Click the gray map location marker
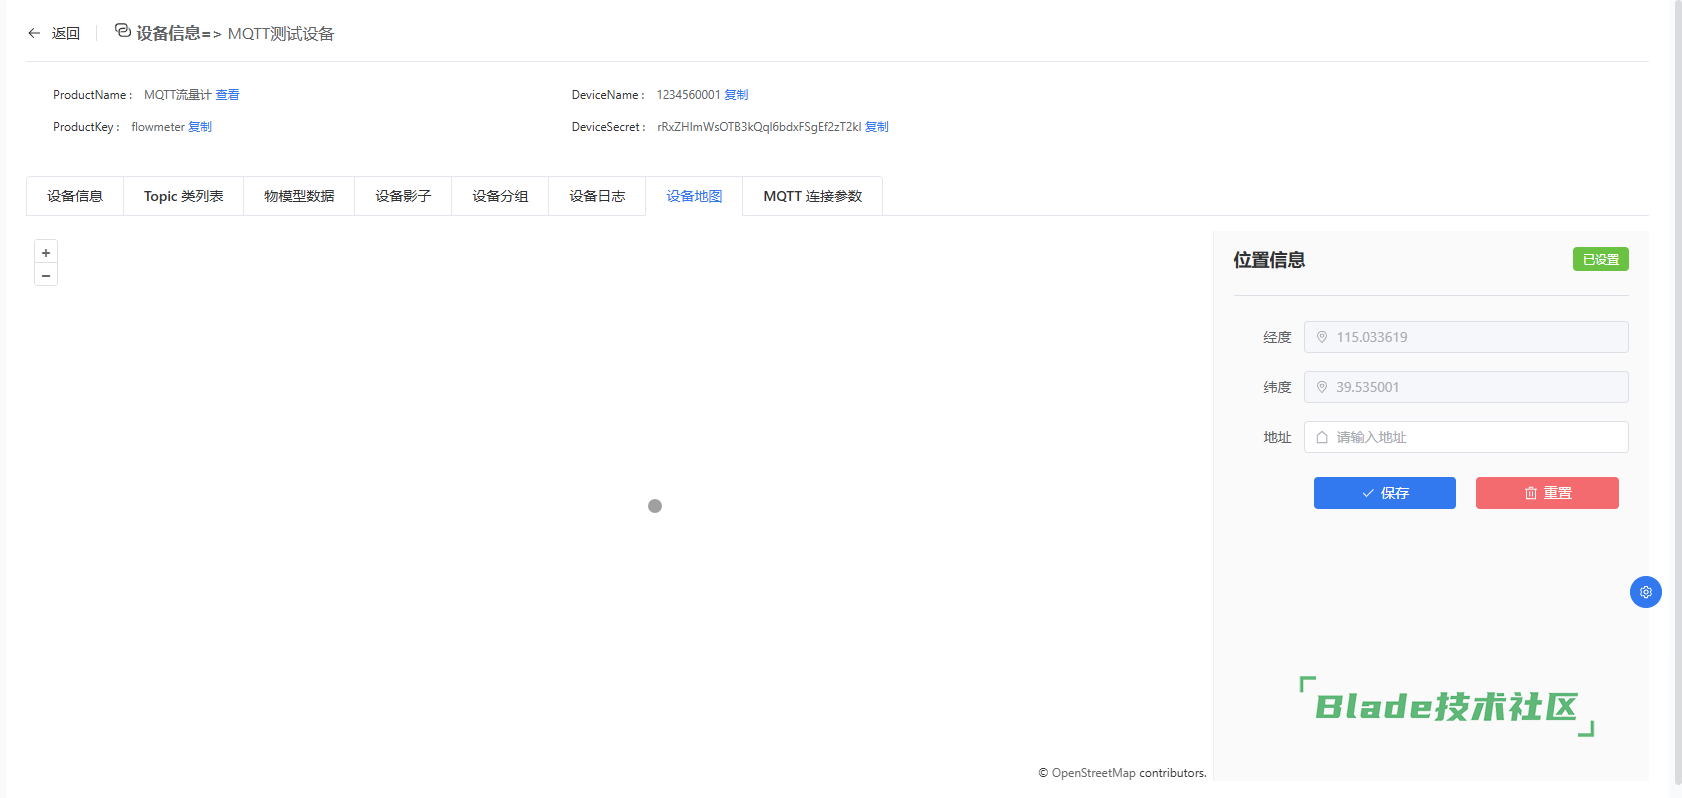The width and height of the screenshot is (1682, 798). coord(655,506)
